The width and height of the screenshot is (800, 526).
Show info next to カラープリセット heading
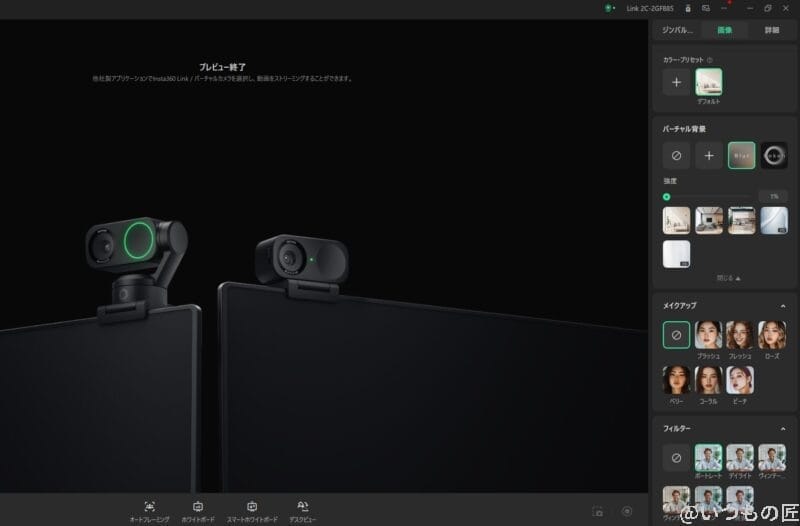[x=710, y=60]
